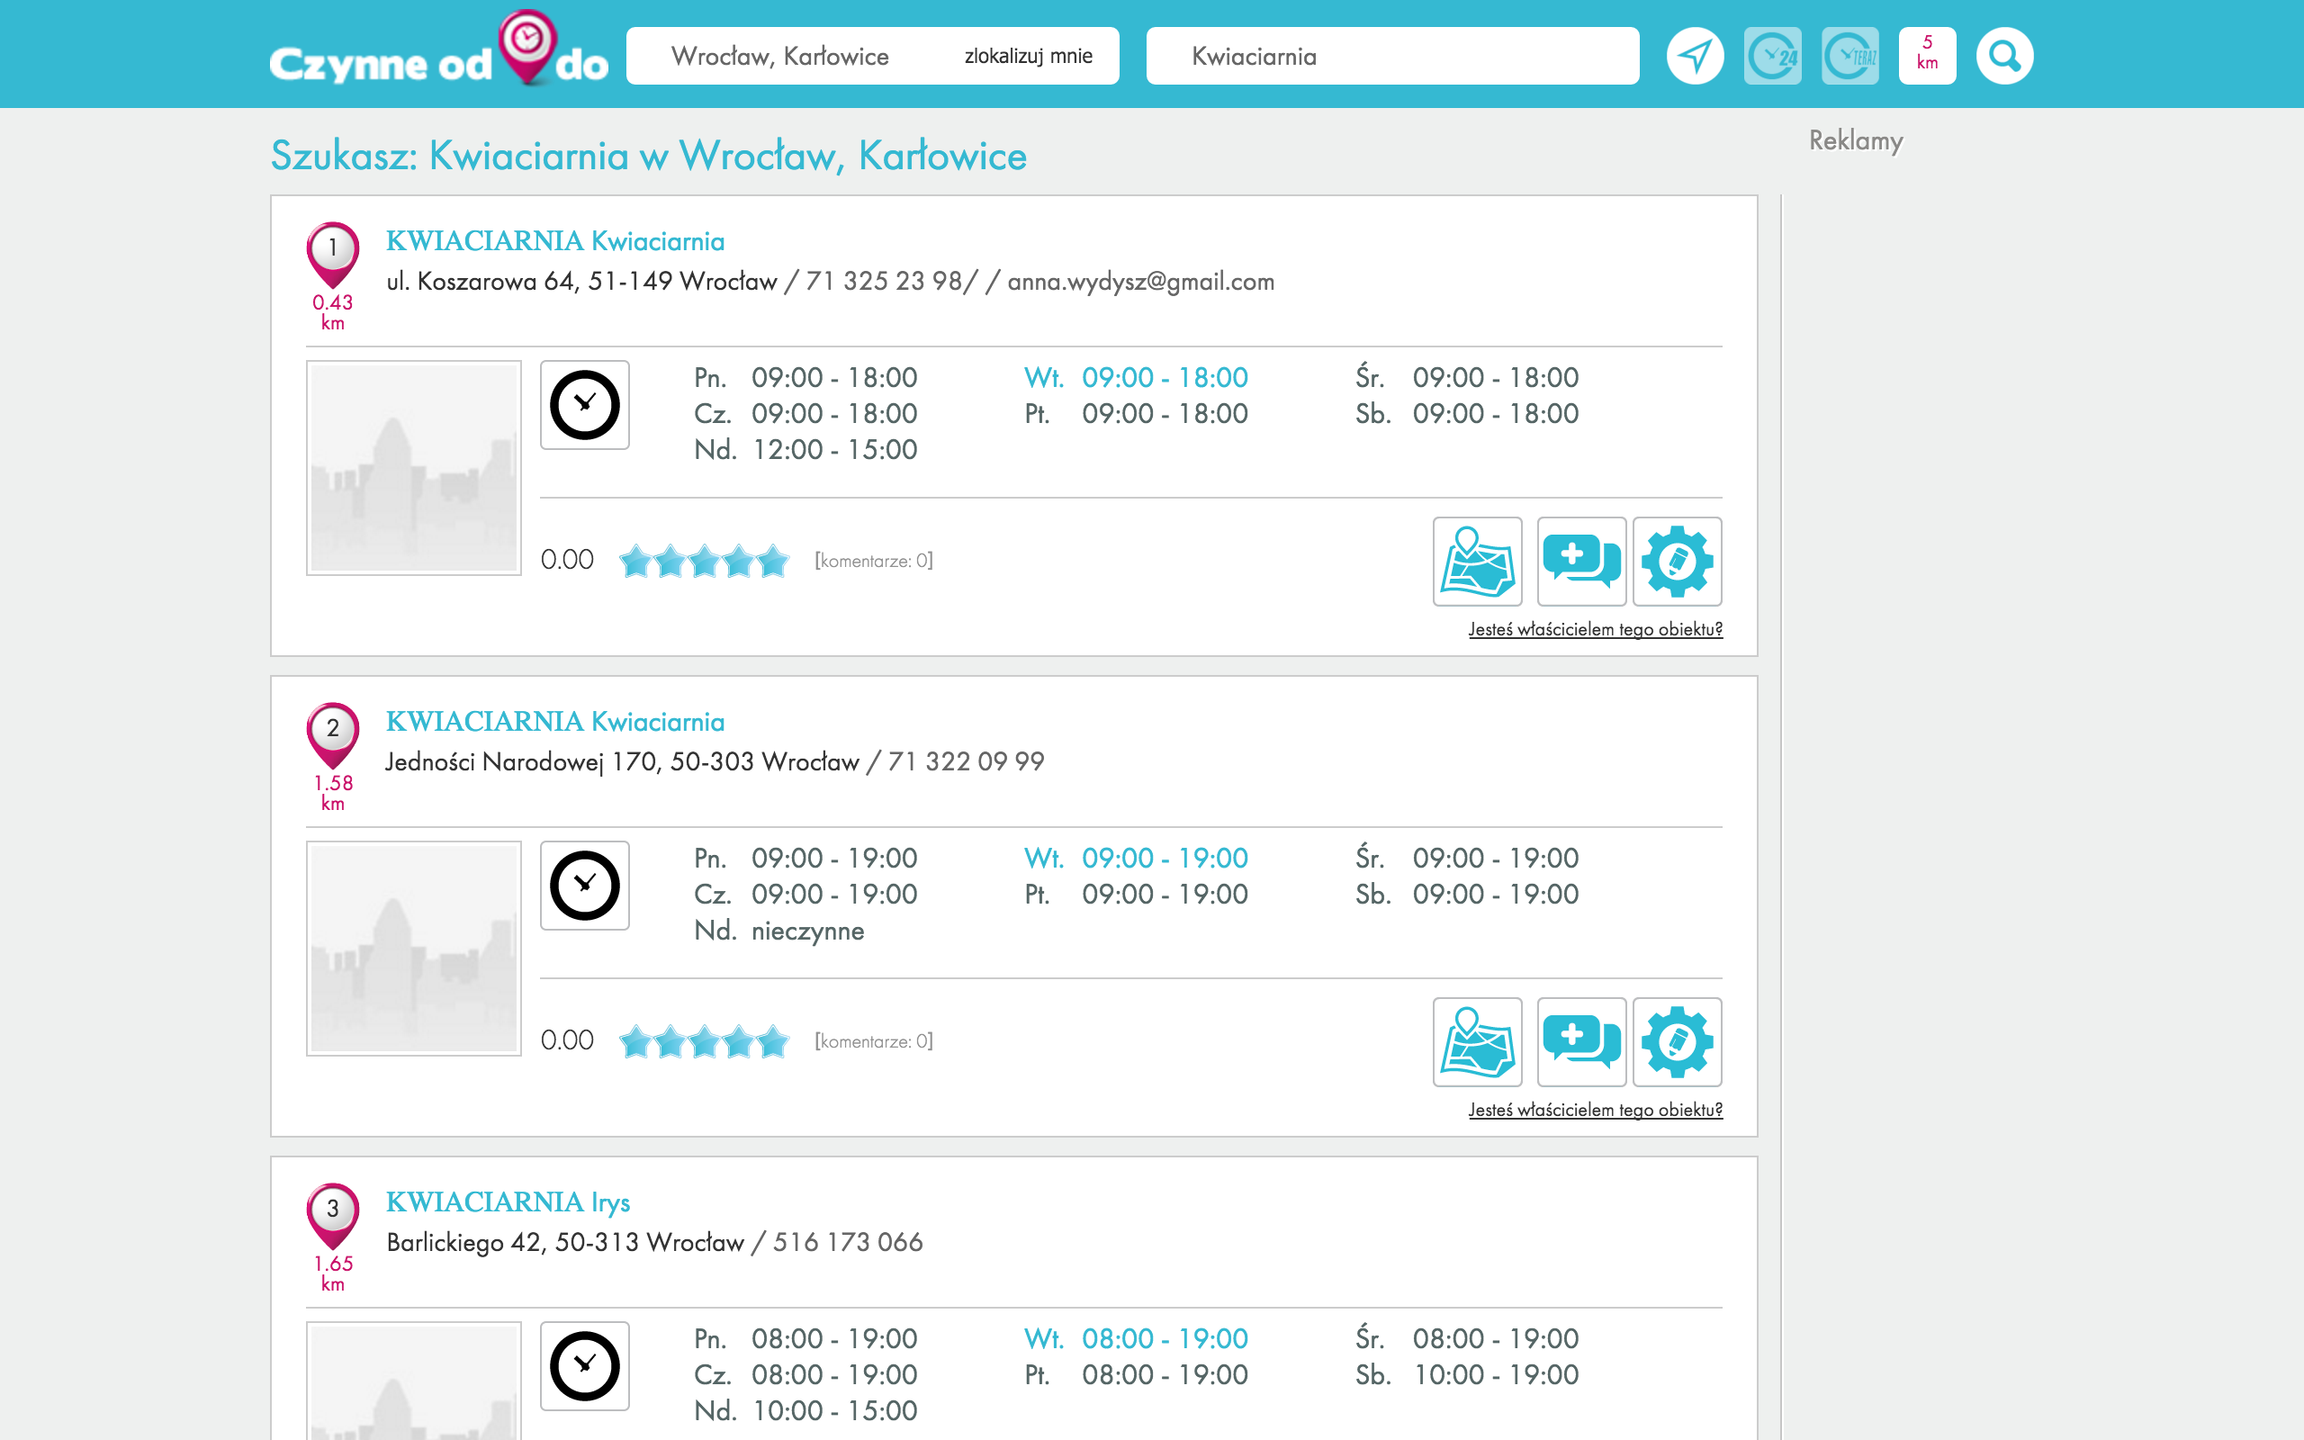Click highlighted Wt. 09:00 - 19:00 hours
2304x1440 pixels.
tap(1136, 858)
